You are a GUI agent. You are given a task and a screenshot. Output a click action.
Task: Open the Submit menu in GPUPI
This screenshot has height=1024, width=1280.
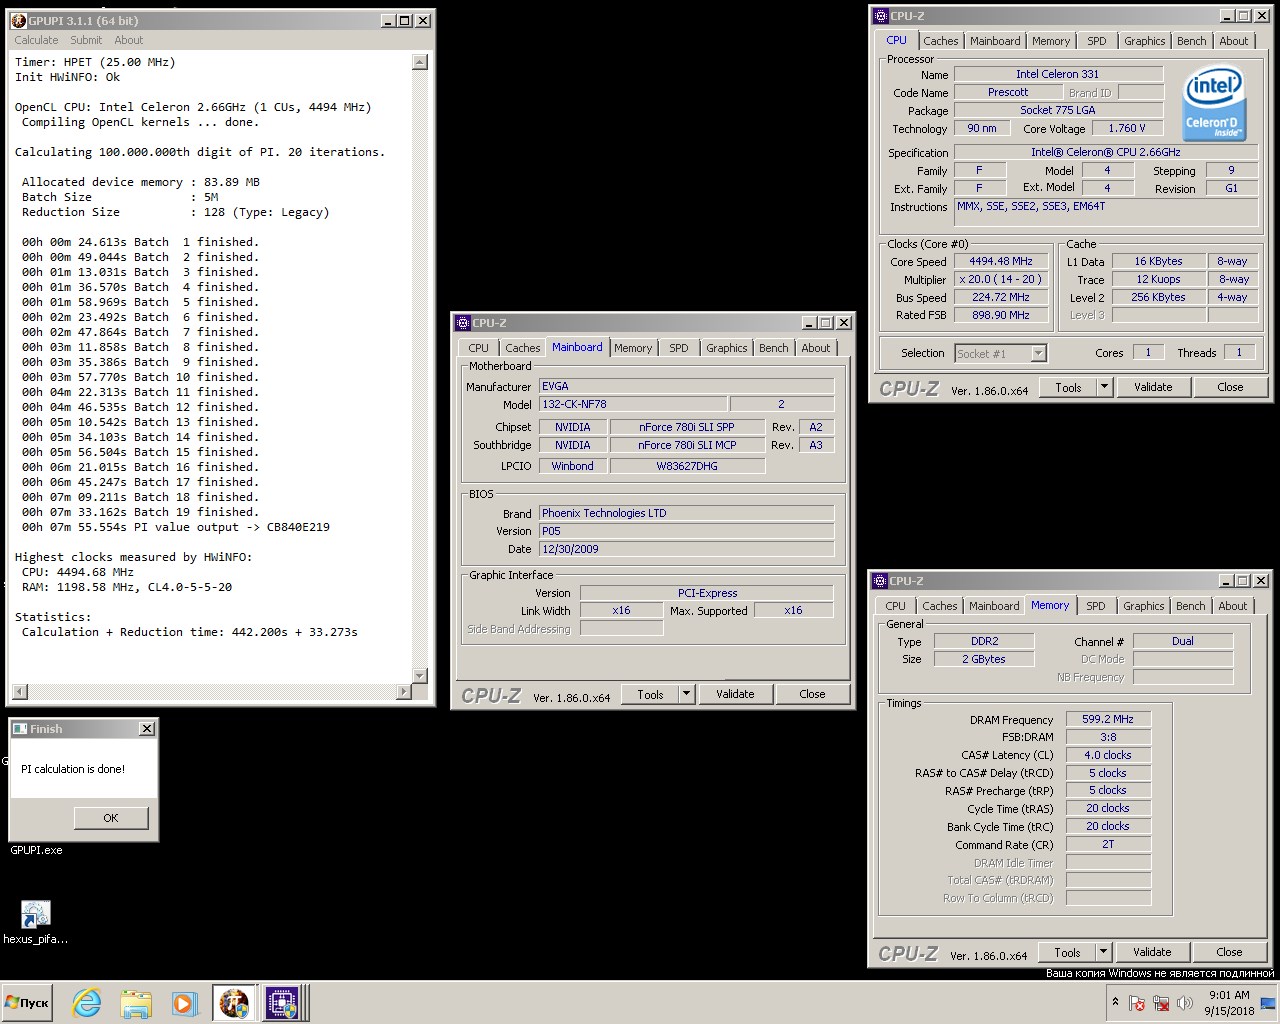[86, 40]
